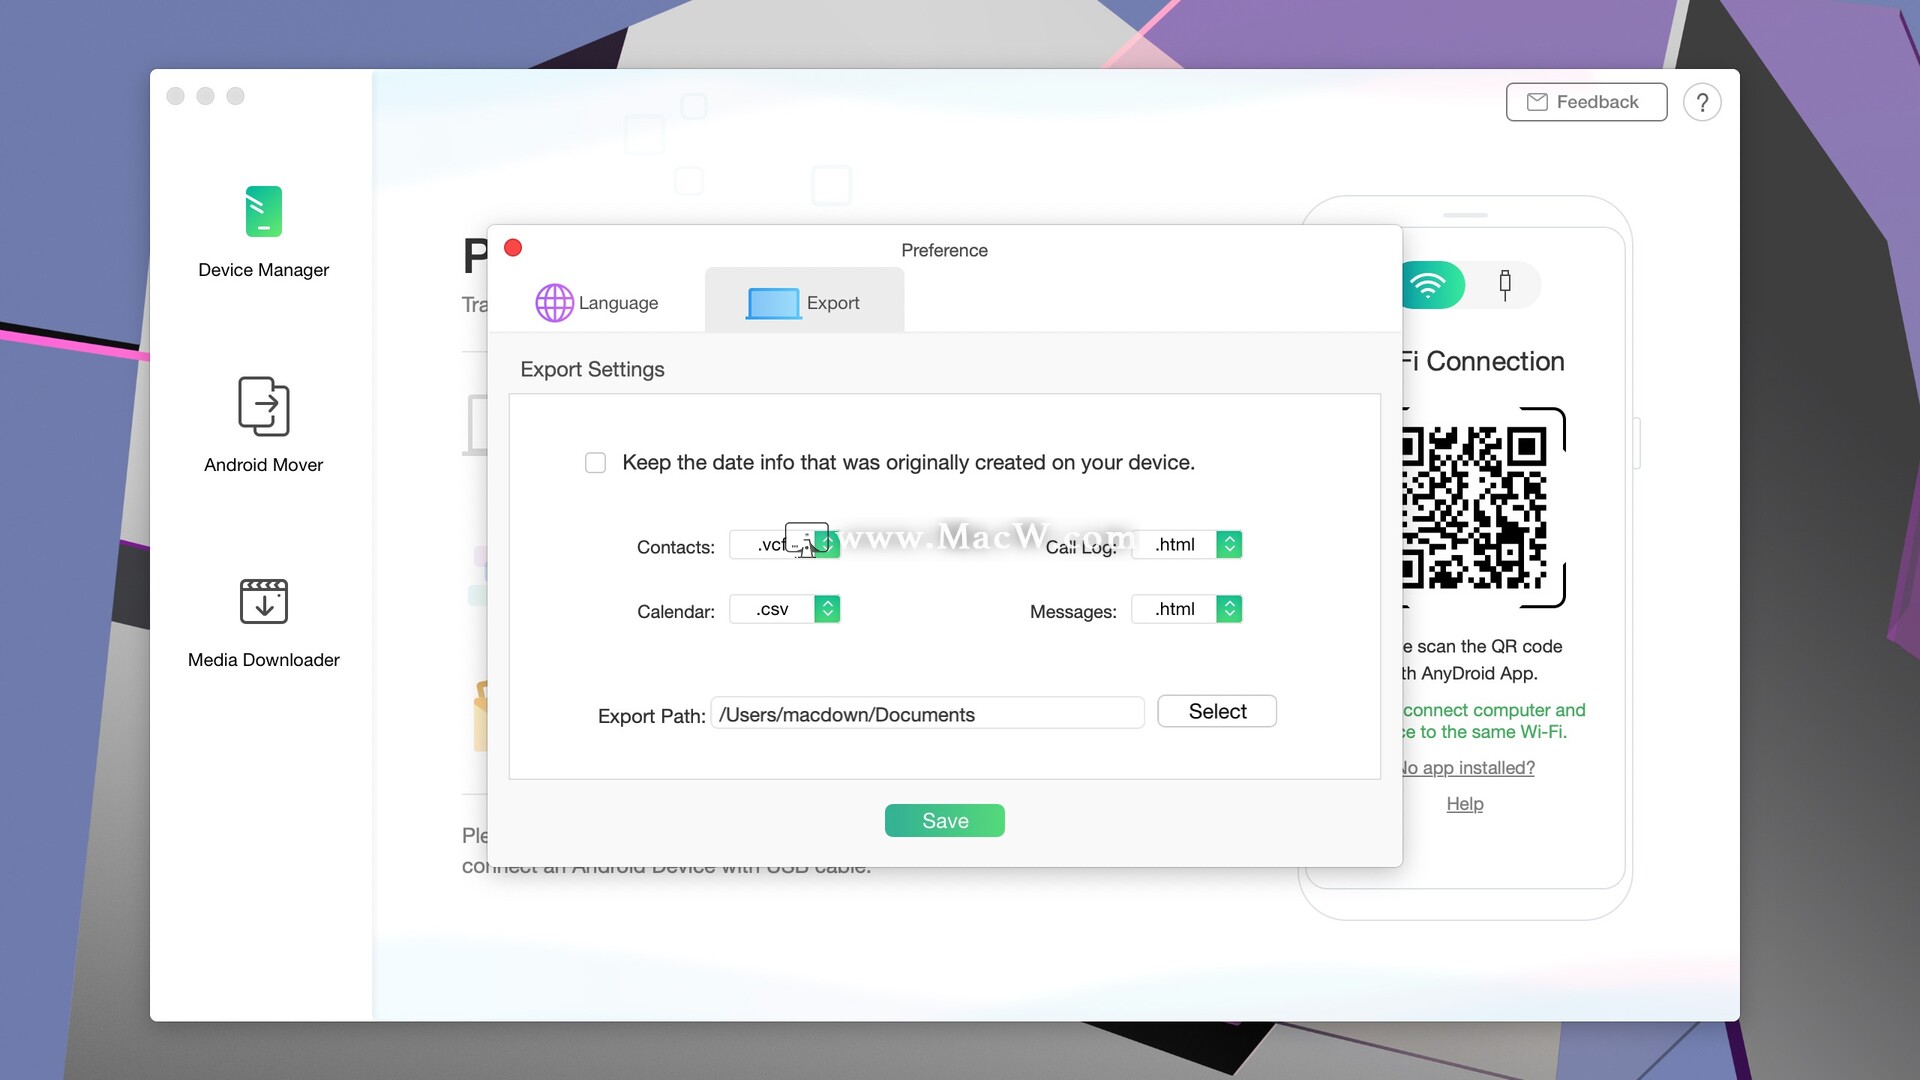Image resolution: width=1920 pixels, height=1080 pixels.
Task: Click the Export Path text field
Action: coord(928,714)
